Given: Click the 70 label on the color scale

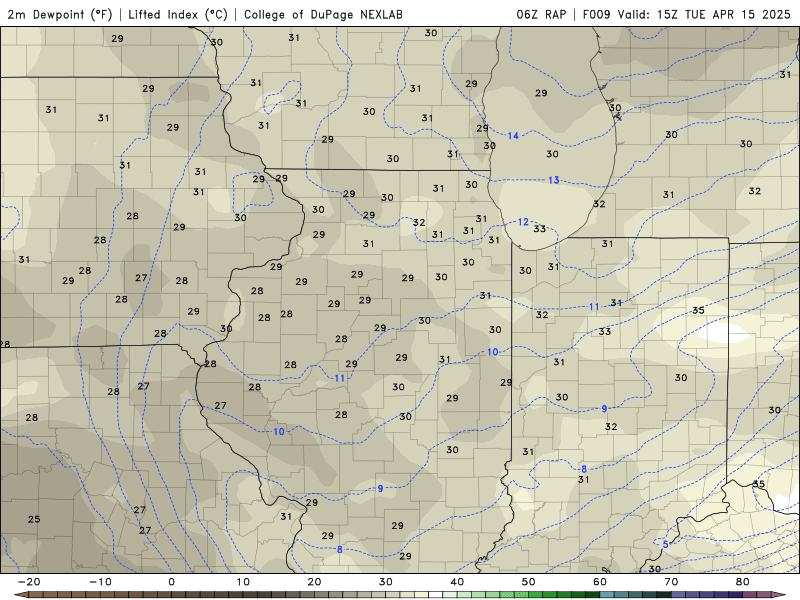Looking at the screenshot, I should (x=671, y=582).
